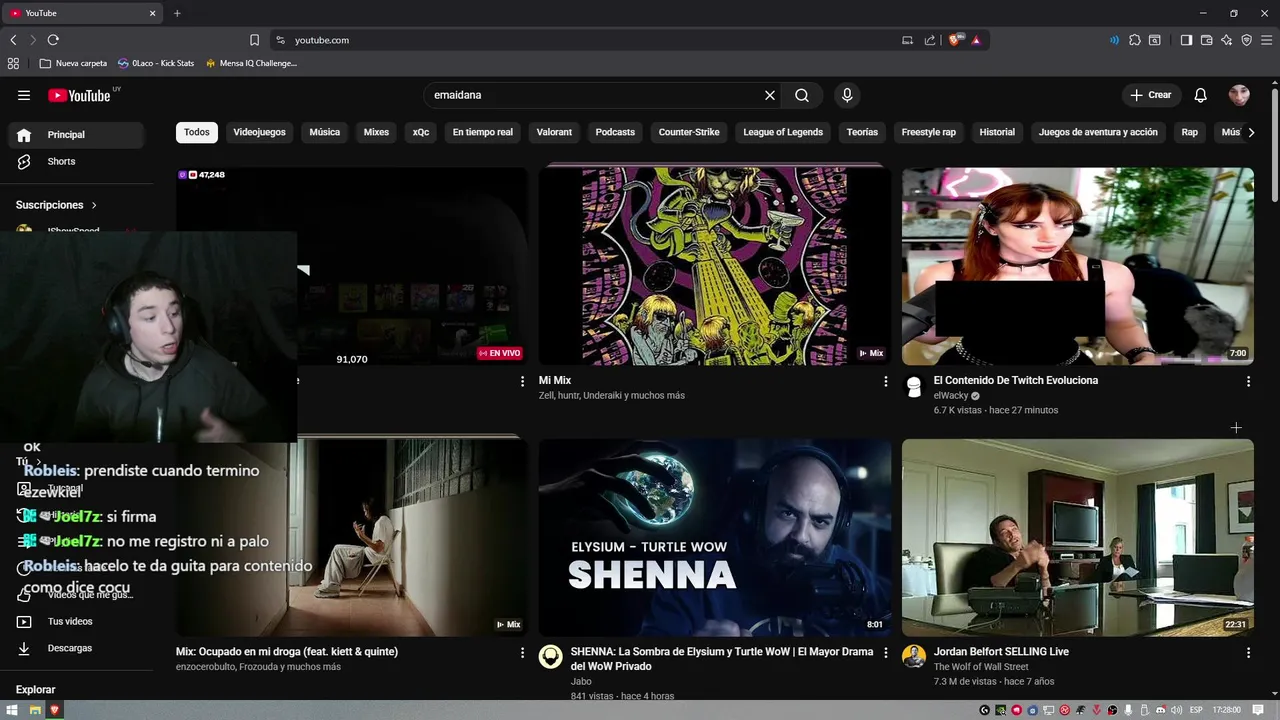Play the Jordan Belfort SELLING Live thumbnail
Viewport: 1280px width, 720px height.
1078,537
